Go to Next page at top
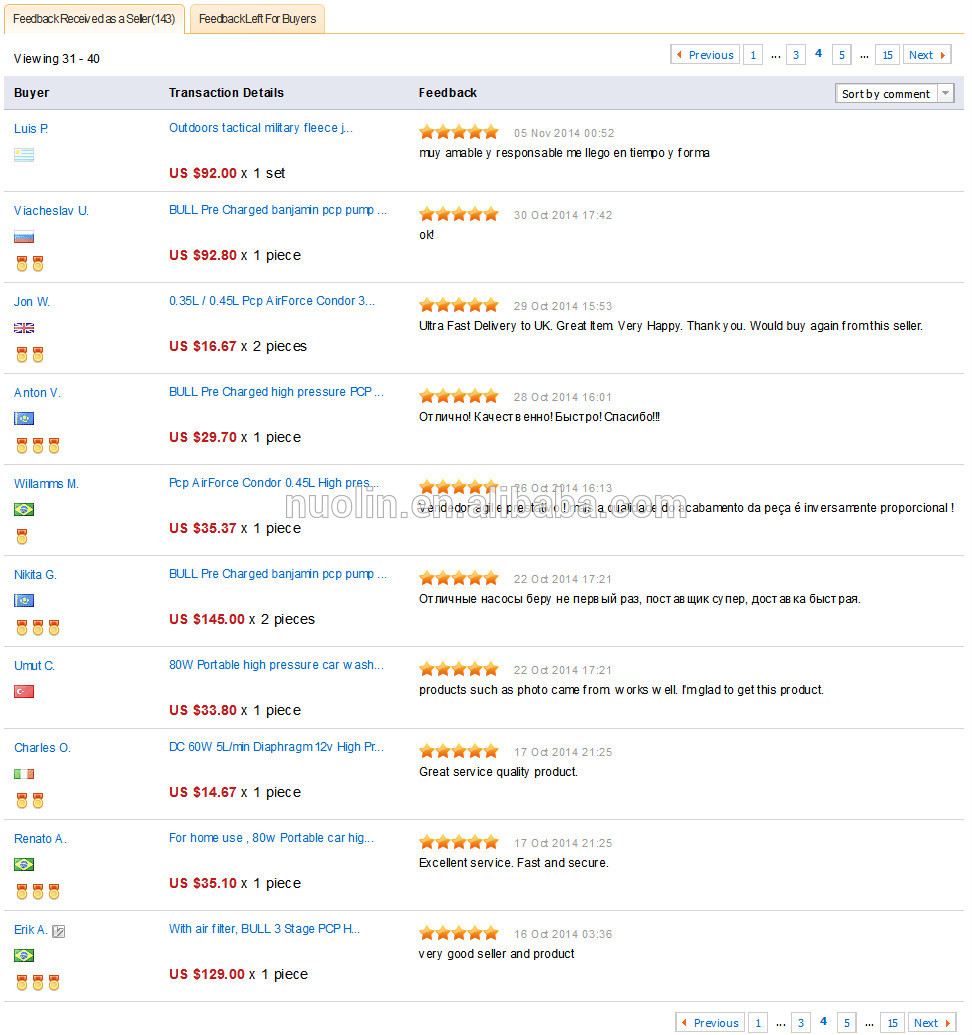The image size is (972, 1035). (928, 55)
